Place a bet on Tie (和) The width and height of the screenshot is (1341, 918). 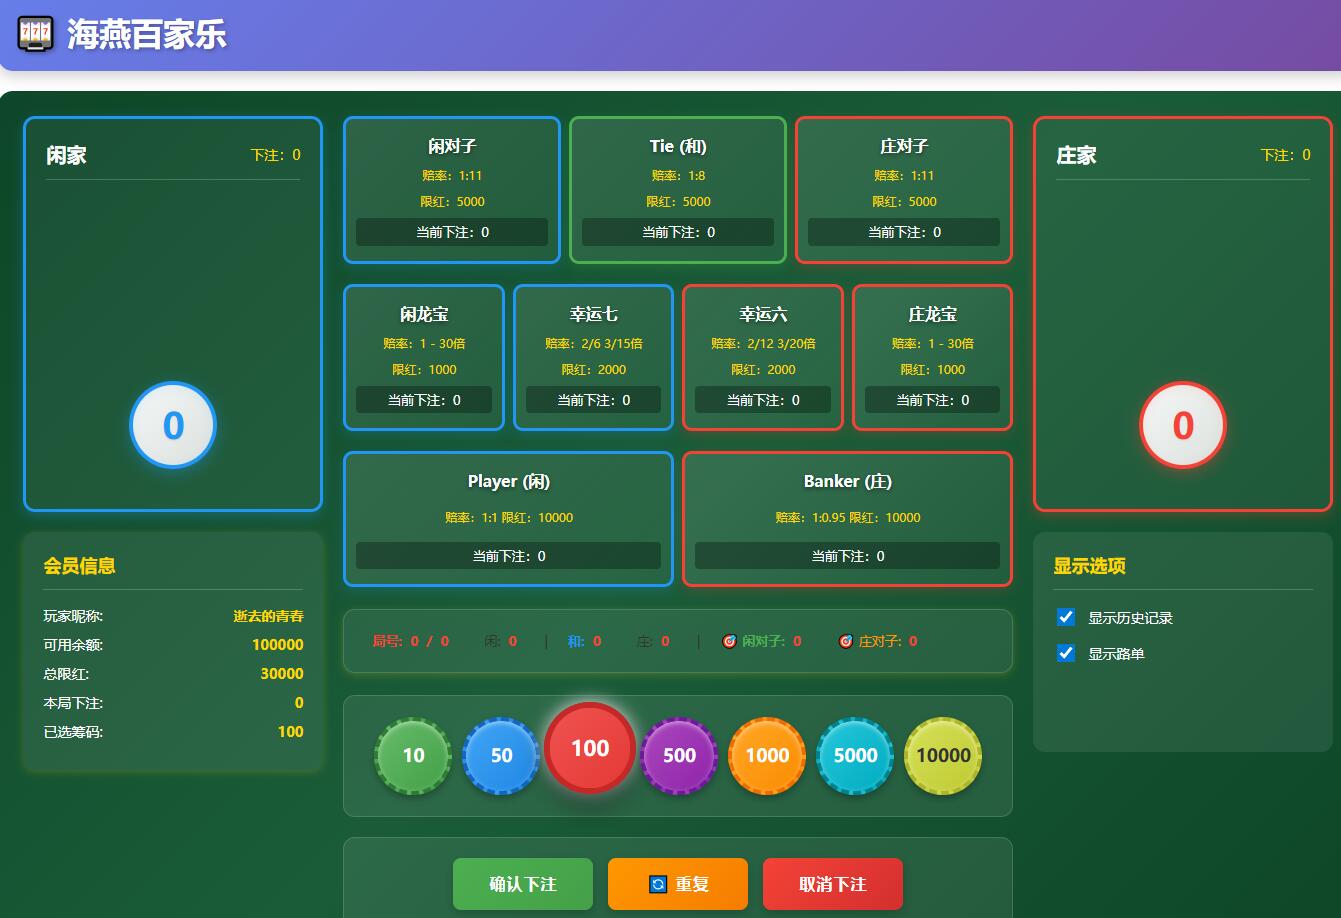(678, 189)
